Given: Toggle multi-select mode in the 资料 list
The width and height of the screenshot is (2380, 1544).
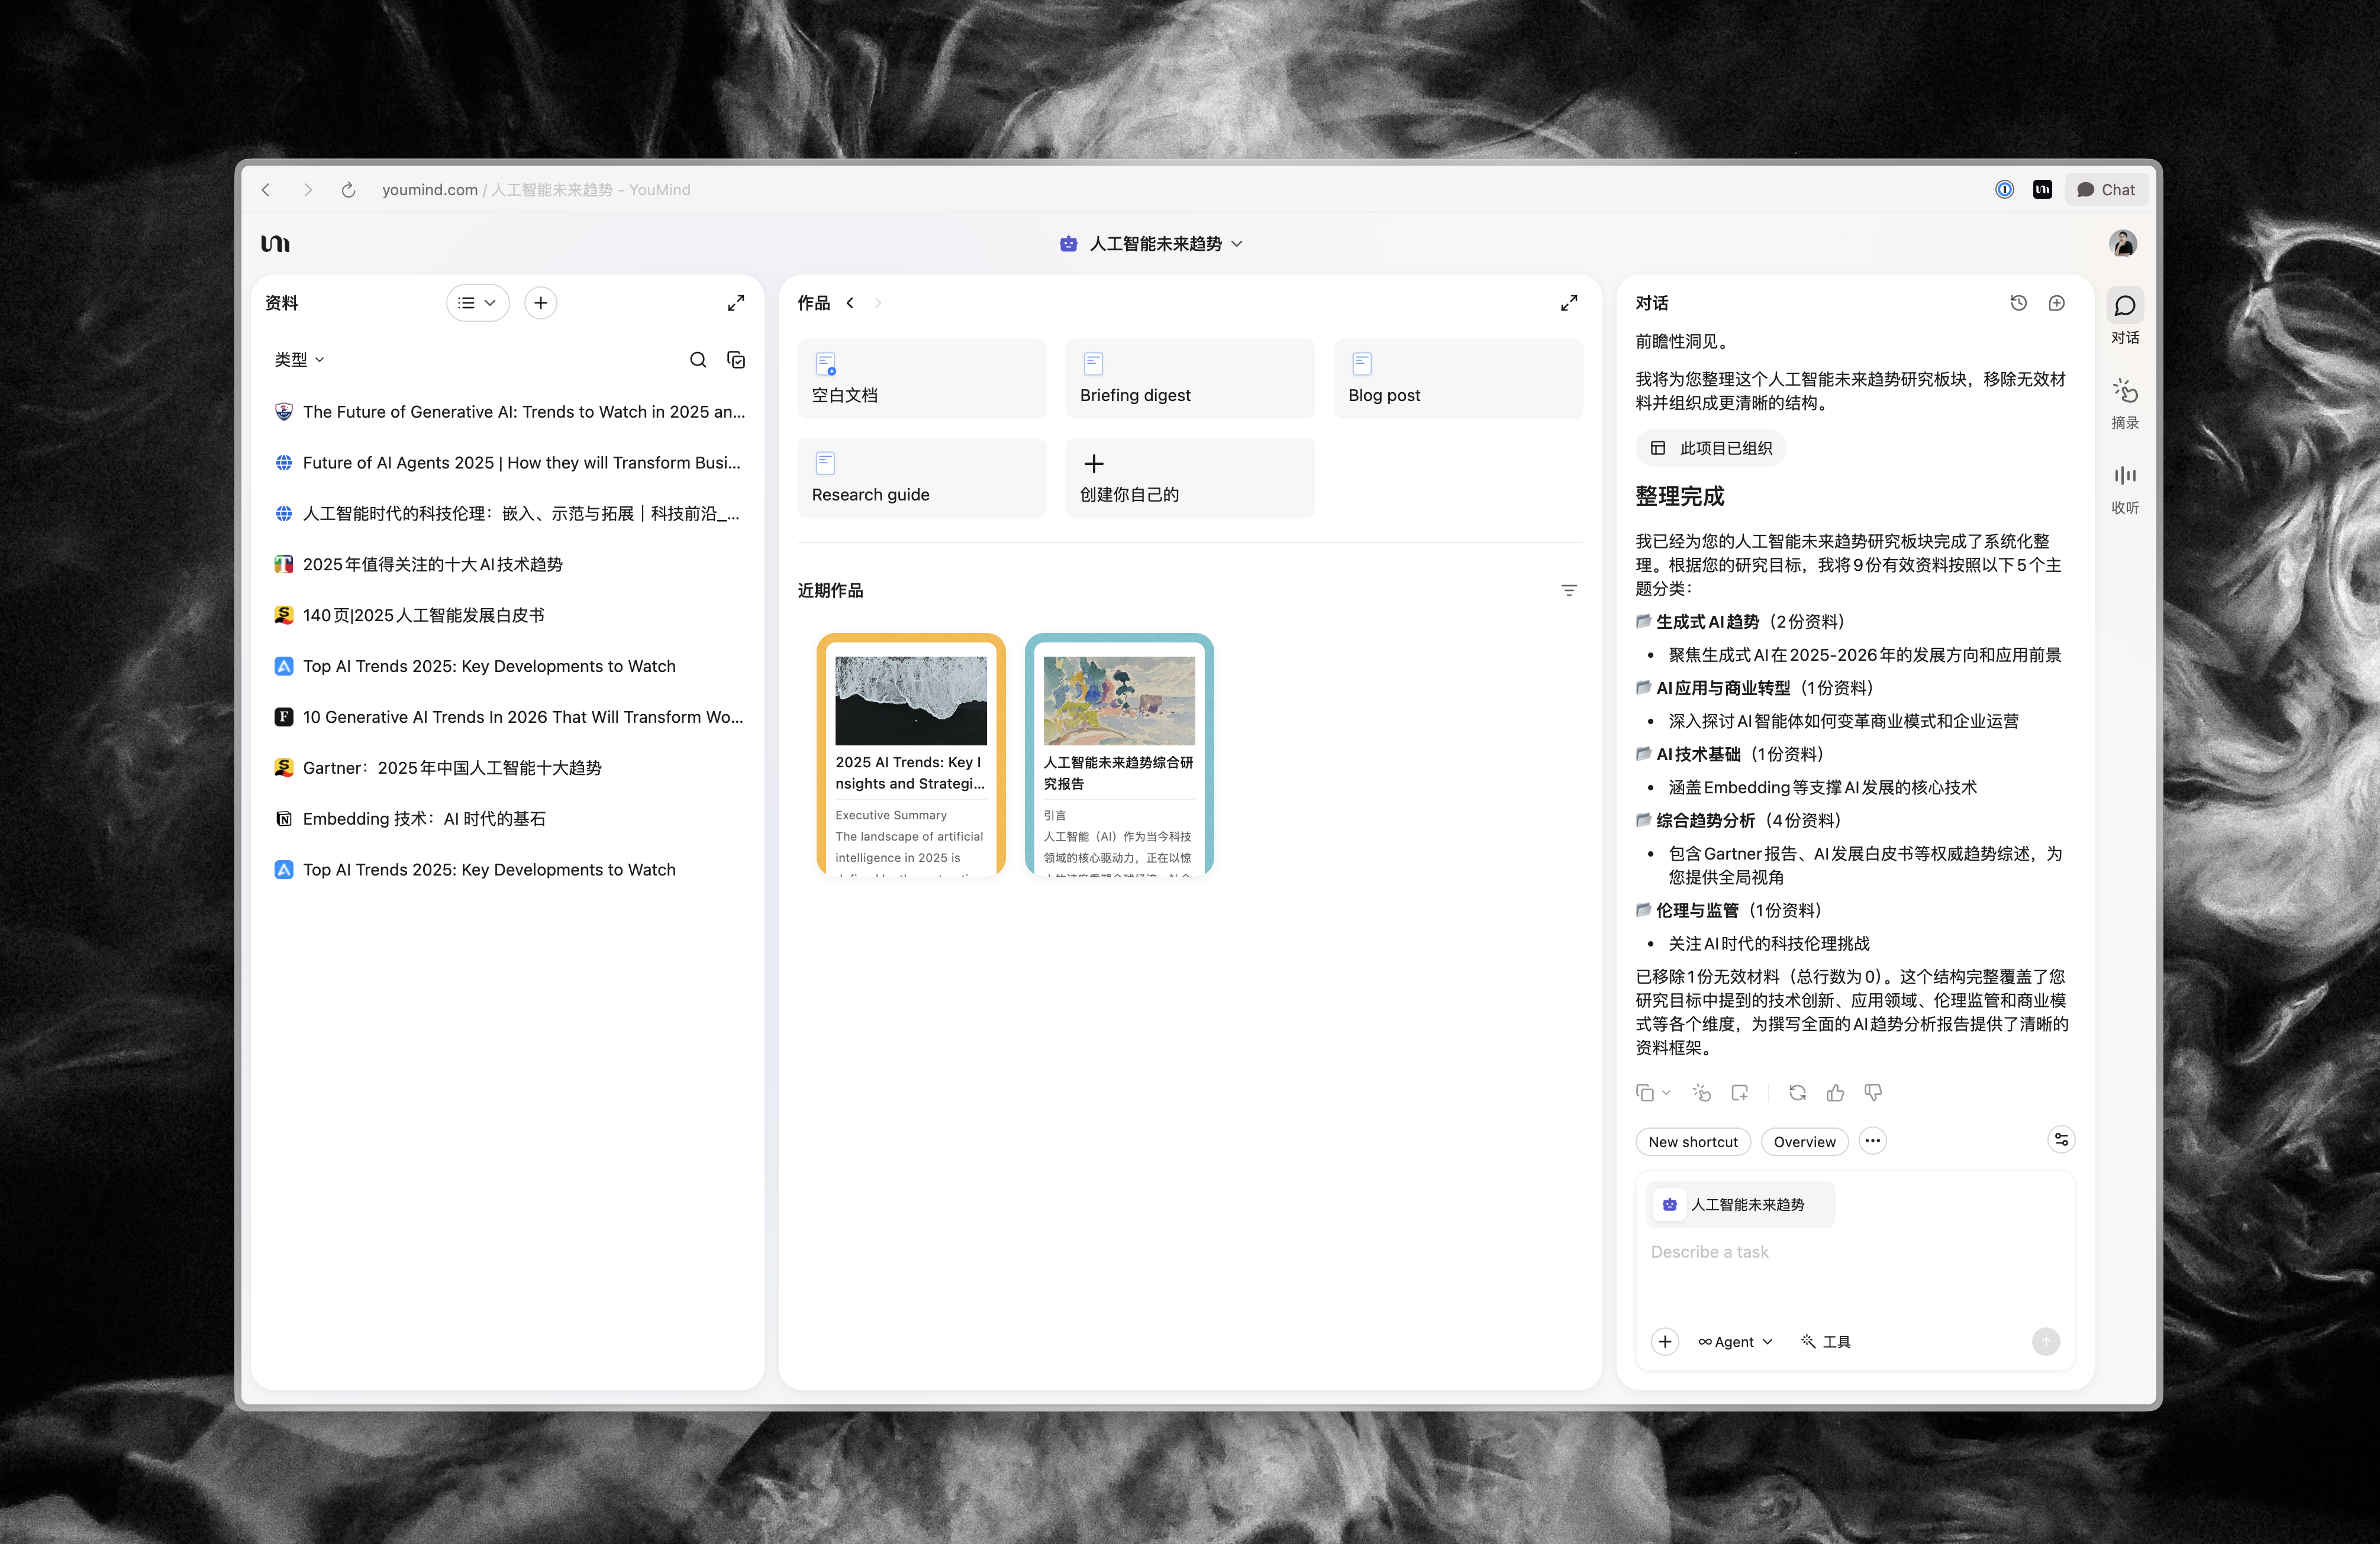Looking at the screenshot, I should [x=736, y=360].
